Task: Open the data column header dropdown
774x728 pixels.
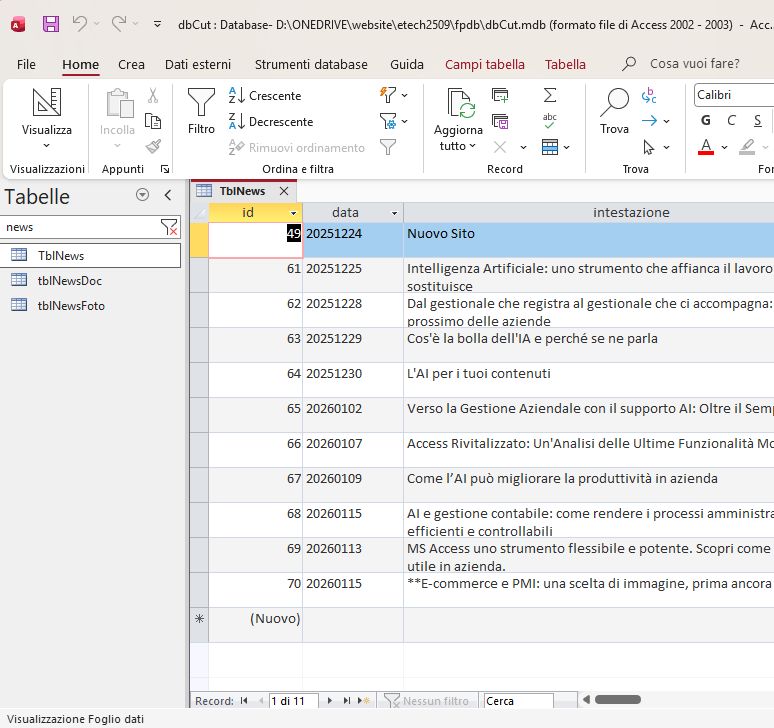Action: pos(394,213)
